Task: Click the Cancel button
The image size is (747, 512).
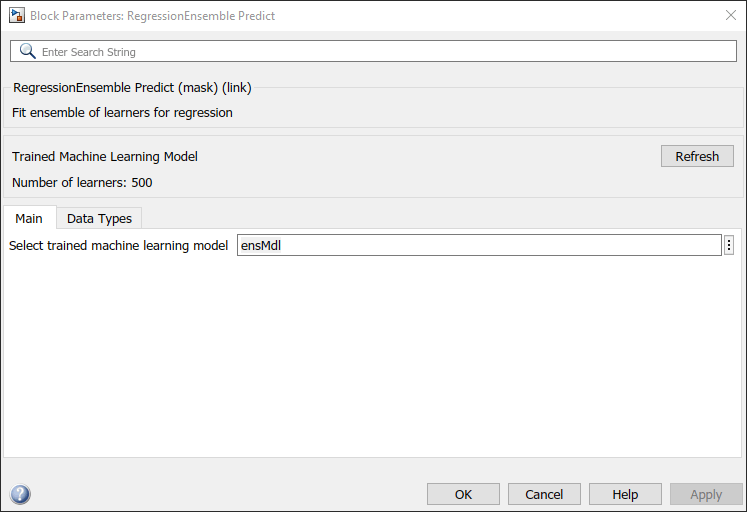Action: coord(544,494)
